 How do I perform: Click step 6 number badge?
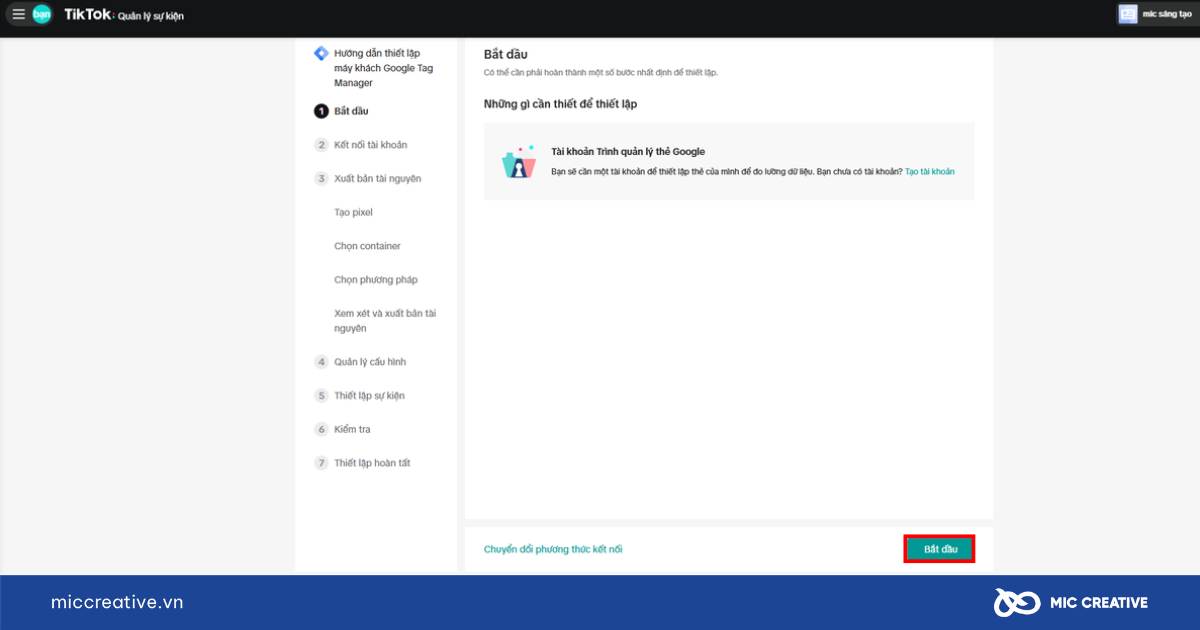tap(321, 429)
